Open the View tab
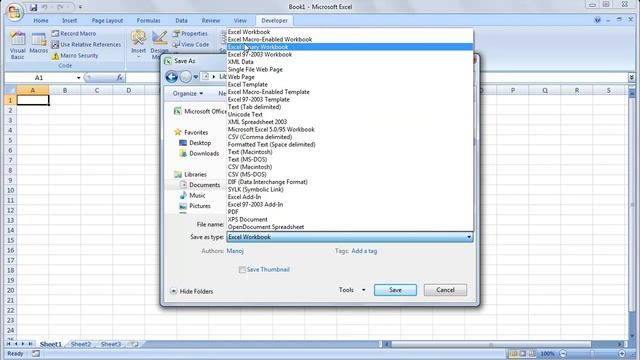 tap(240, 20)
